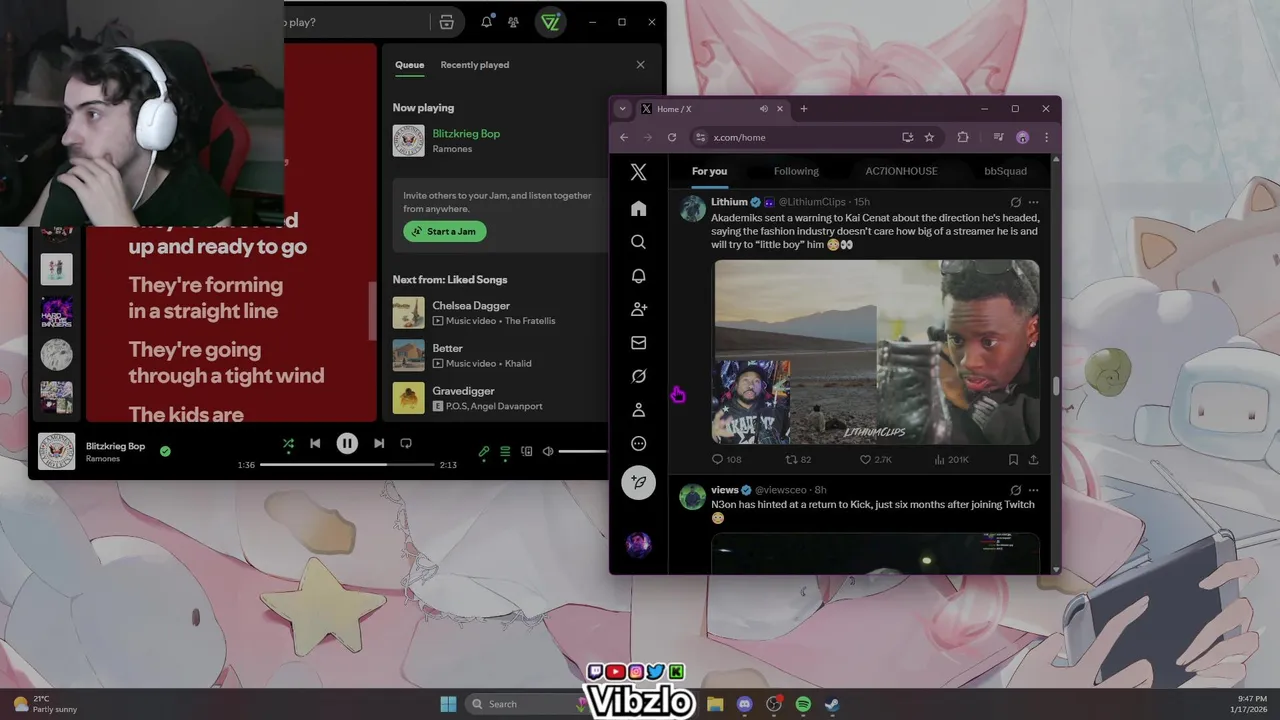The height and width of the screenshot is (720, 1280).
Task: Open Connect to a device icon
Action: [527, 452]
